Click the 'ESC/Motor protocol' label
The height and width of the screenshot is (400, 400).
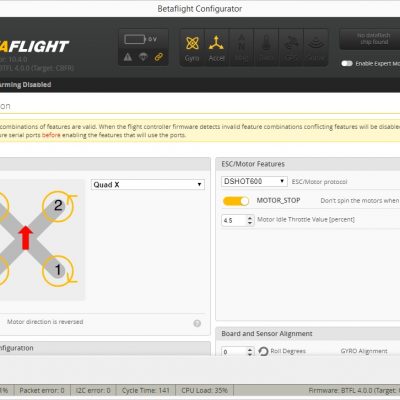(x=319, y=182)
